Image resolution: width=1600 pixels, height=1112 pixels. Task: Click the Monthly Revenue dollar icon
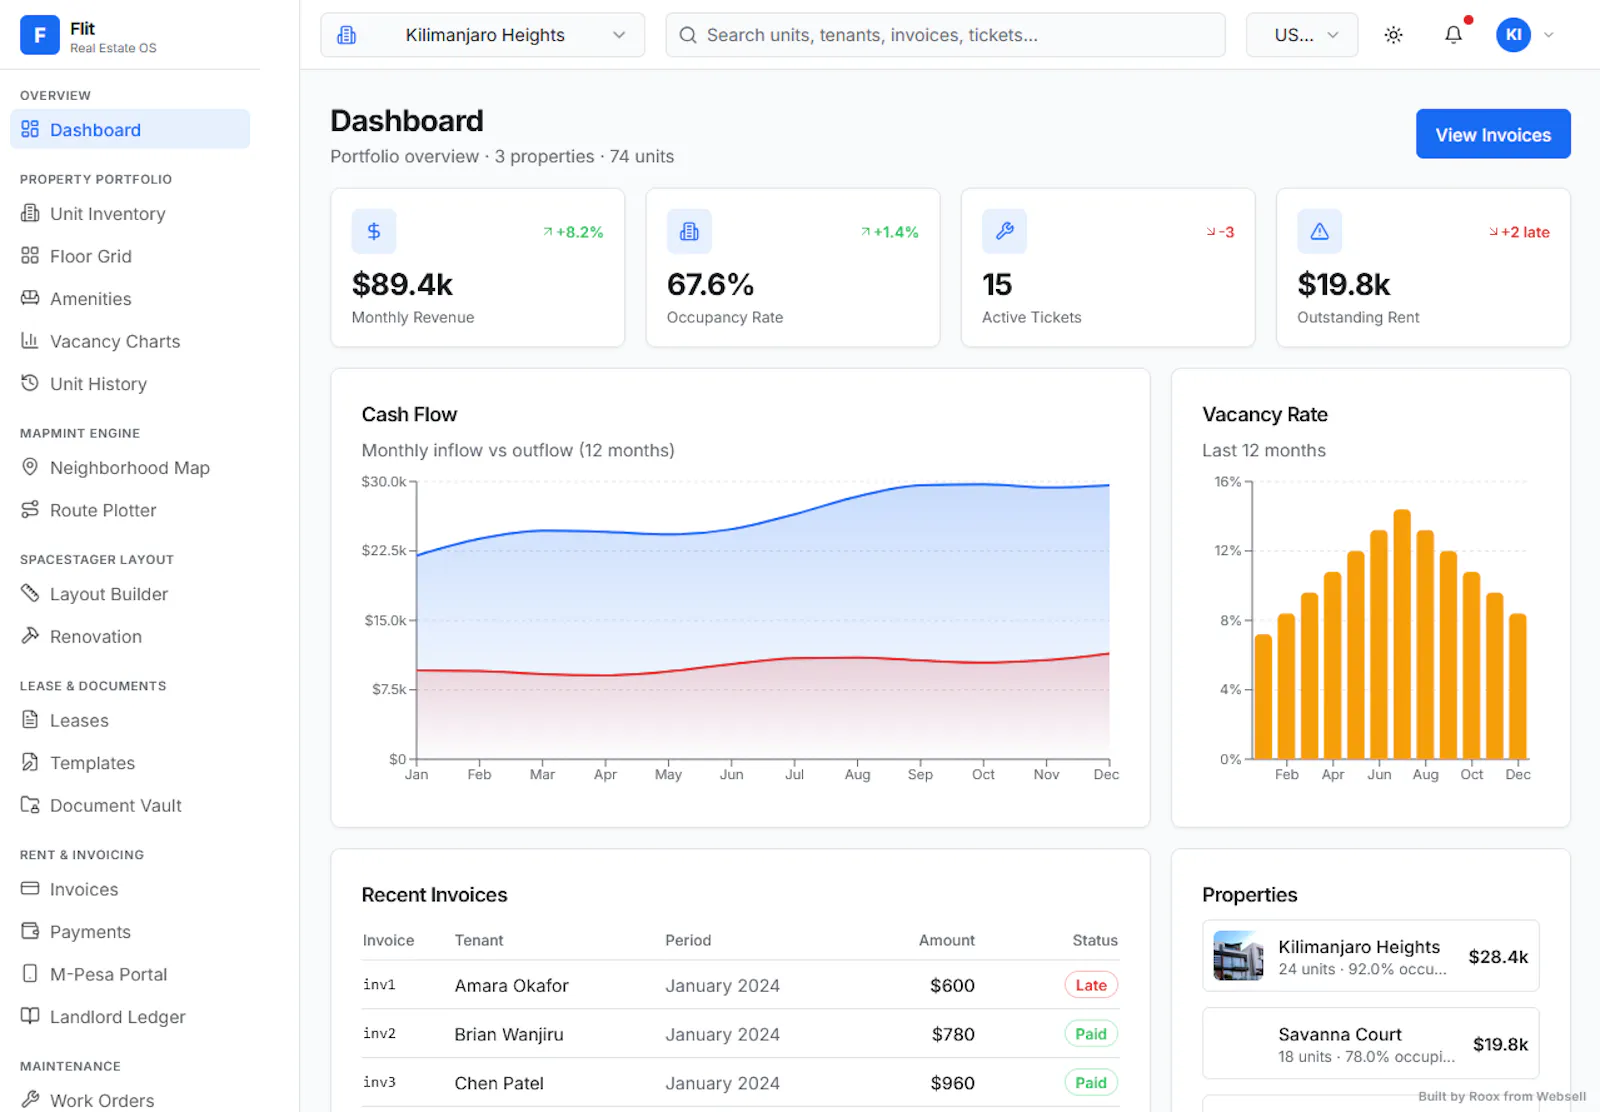(x=374, y=231)
